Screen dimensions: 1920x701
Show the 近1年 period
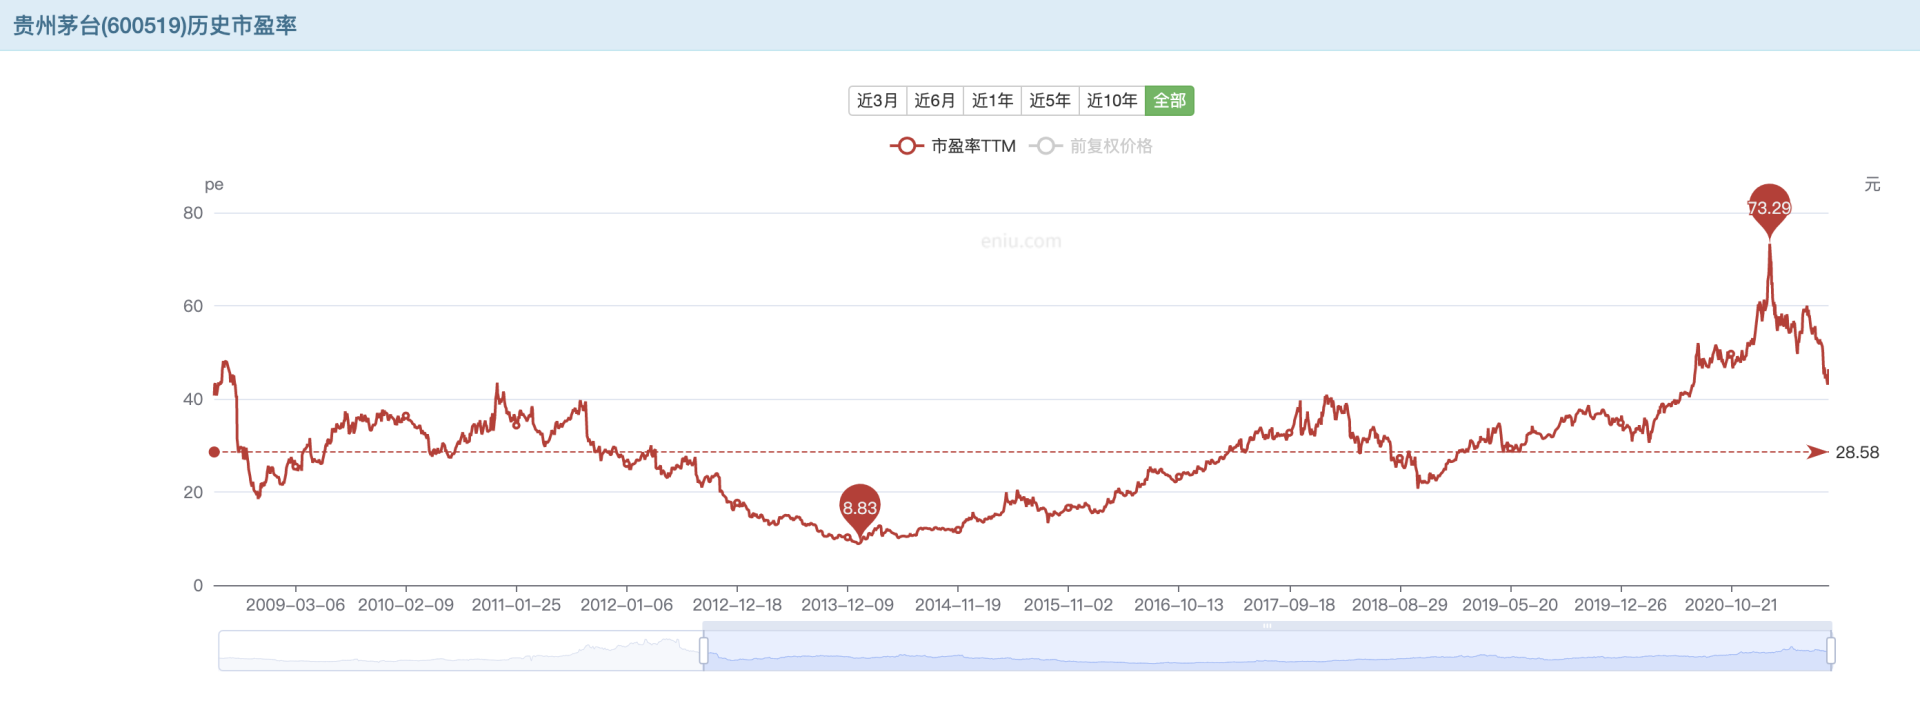[992, 101]
